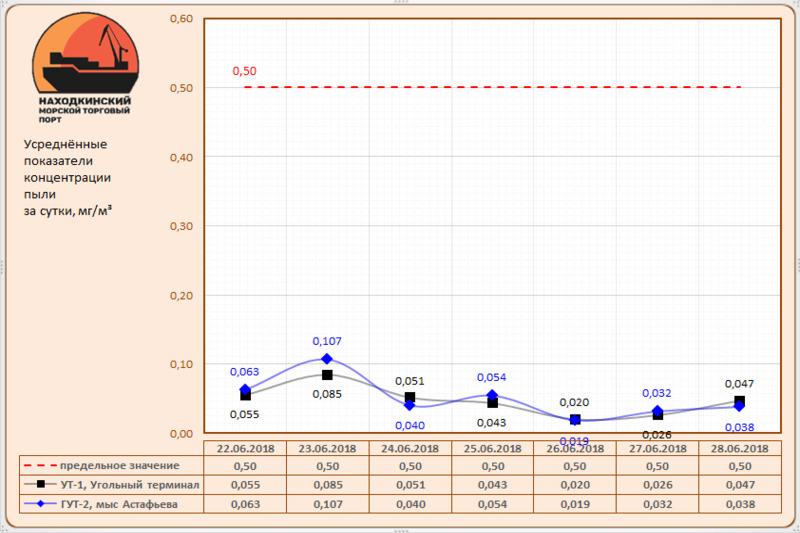Select the blue diamond data point labeled 0,107
The image size is (800, 533).
[327, 359]
